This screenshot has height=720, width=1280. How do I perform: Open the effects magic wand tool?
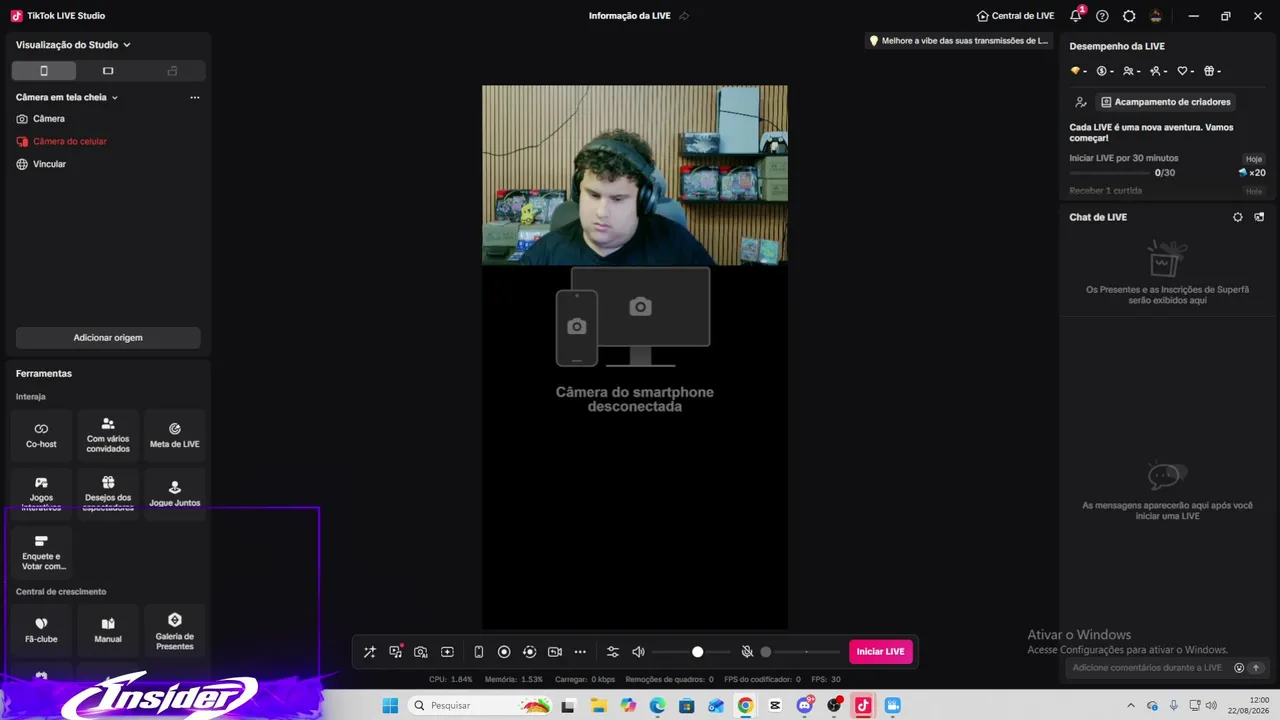[370, 652]
